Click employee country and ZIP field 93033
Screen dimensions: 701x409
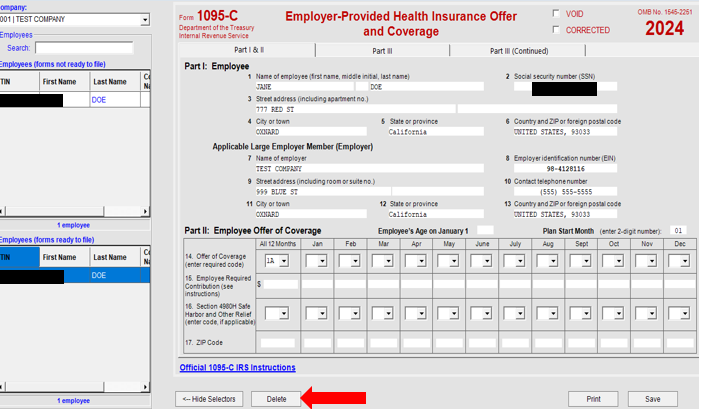[566, 132]
